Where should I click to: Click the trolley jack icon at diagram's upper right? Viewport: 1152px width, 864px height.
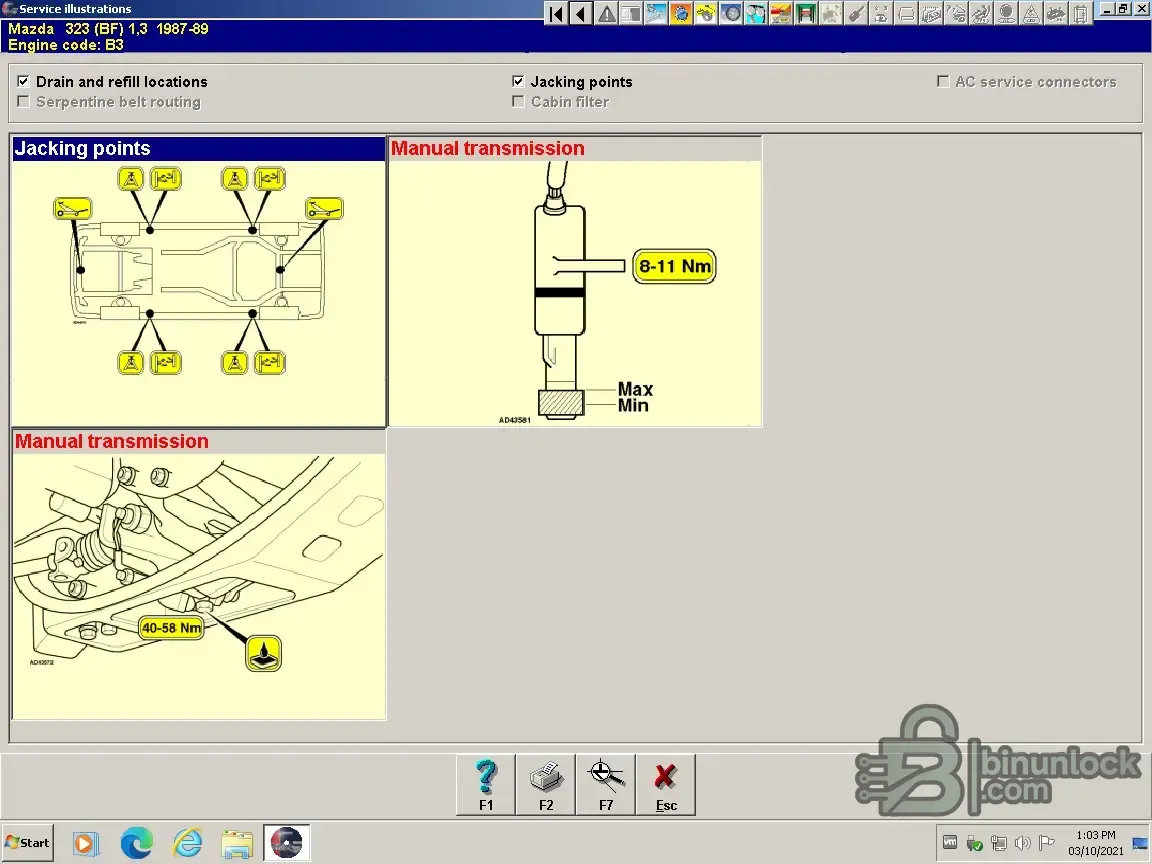pos(324,209)
